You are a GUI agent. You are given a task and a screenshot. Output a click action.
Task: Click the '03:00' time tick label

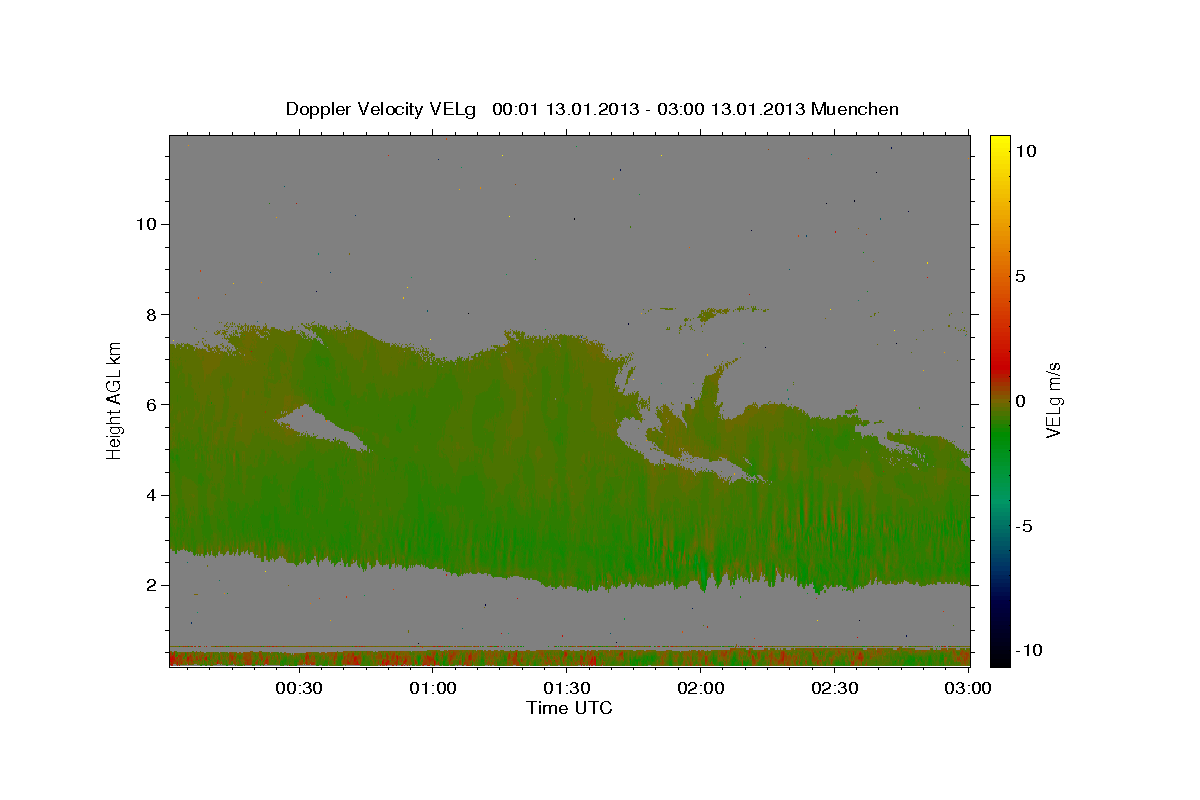[968, 689]
